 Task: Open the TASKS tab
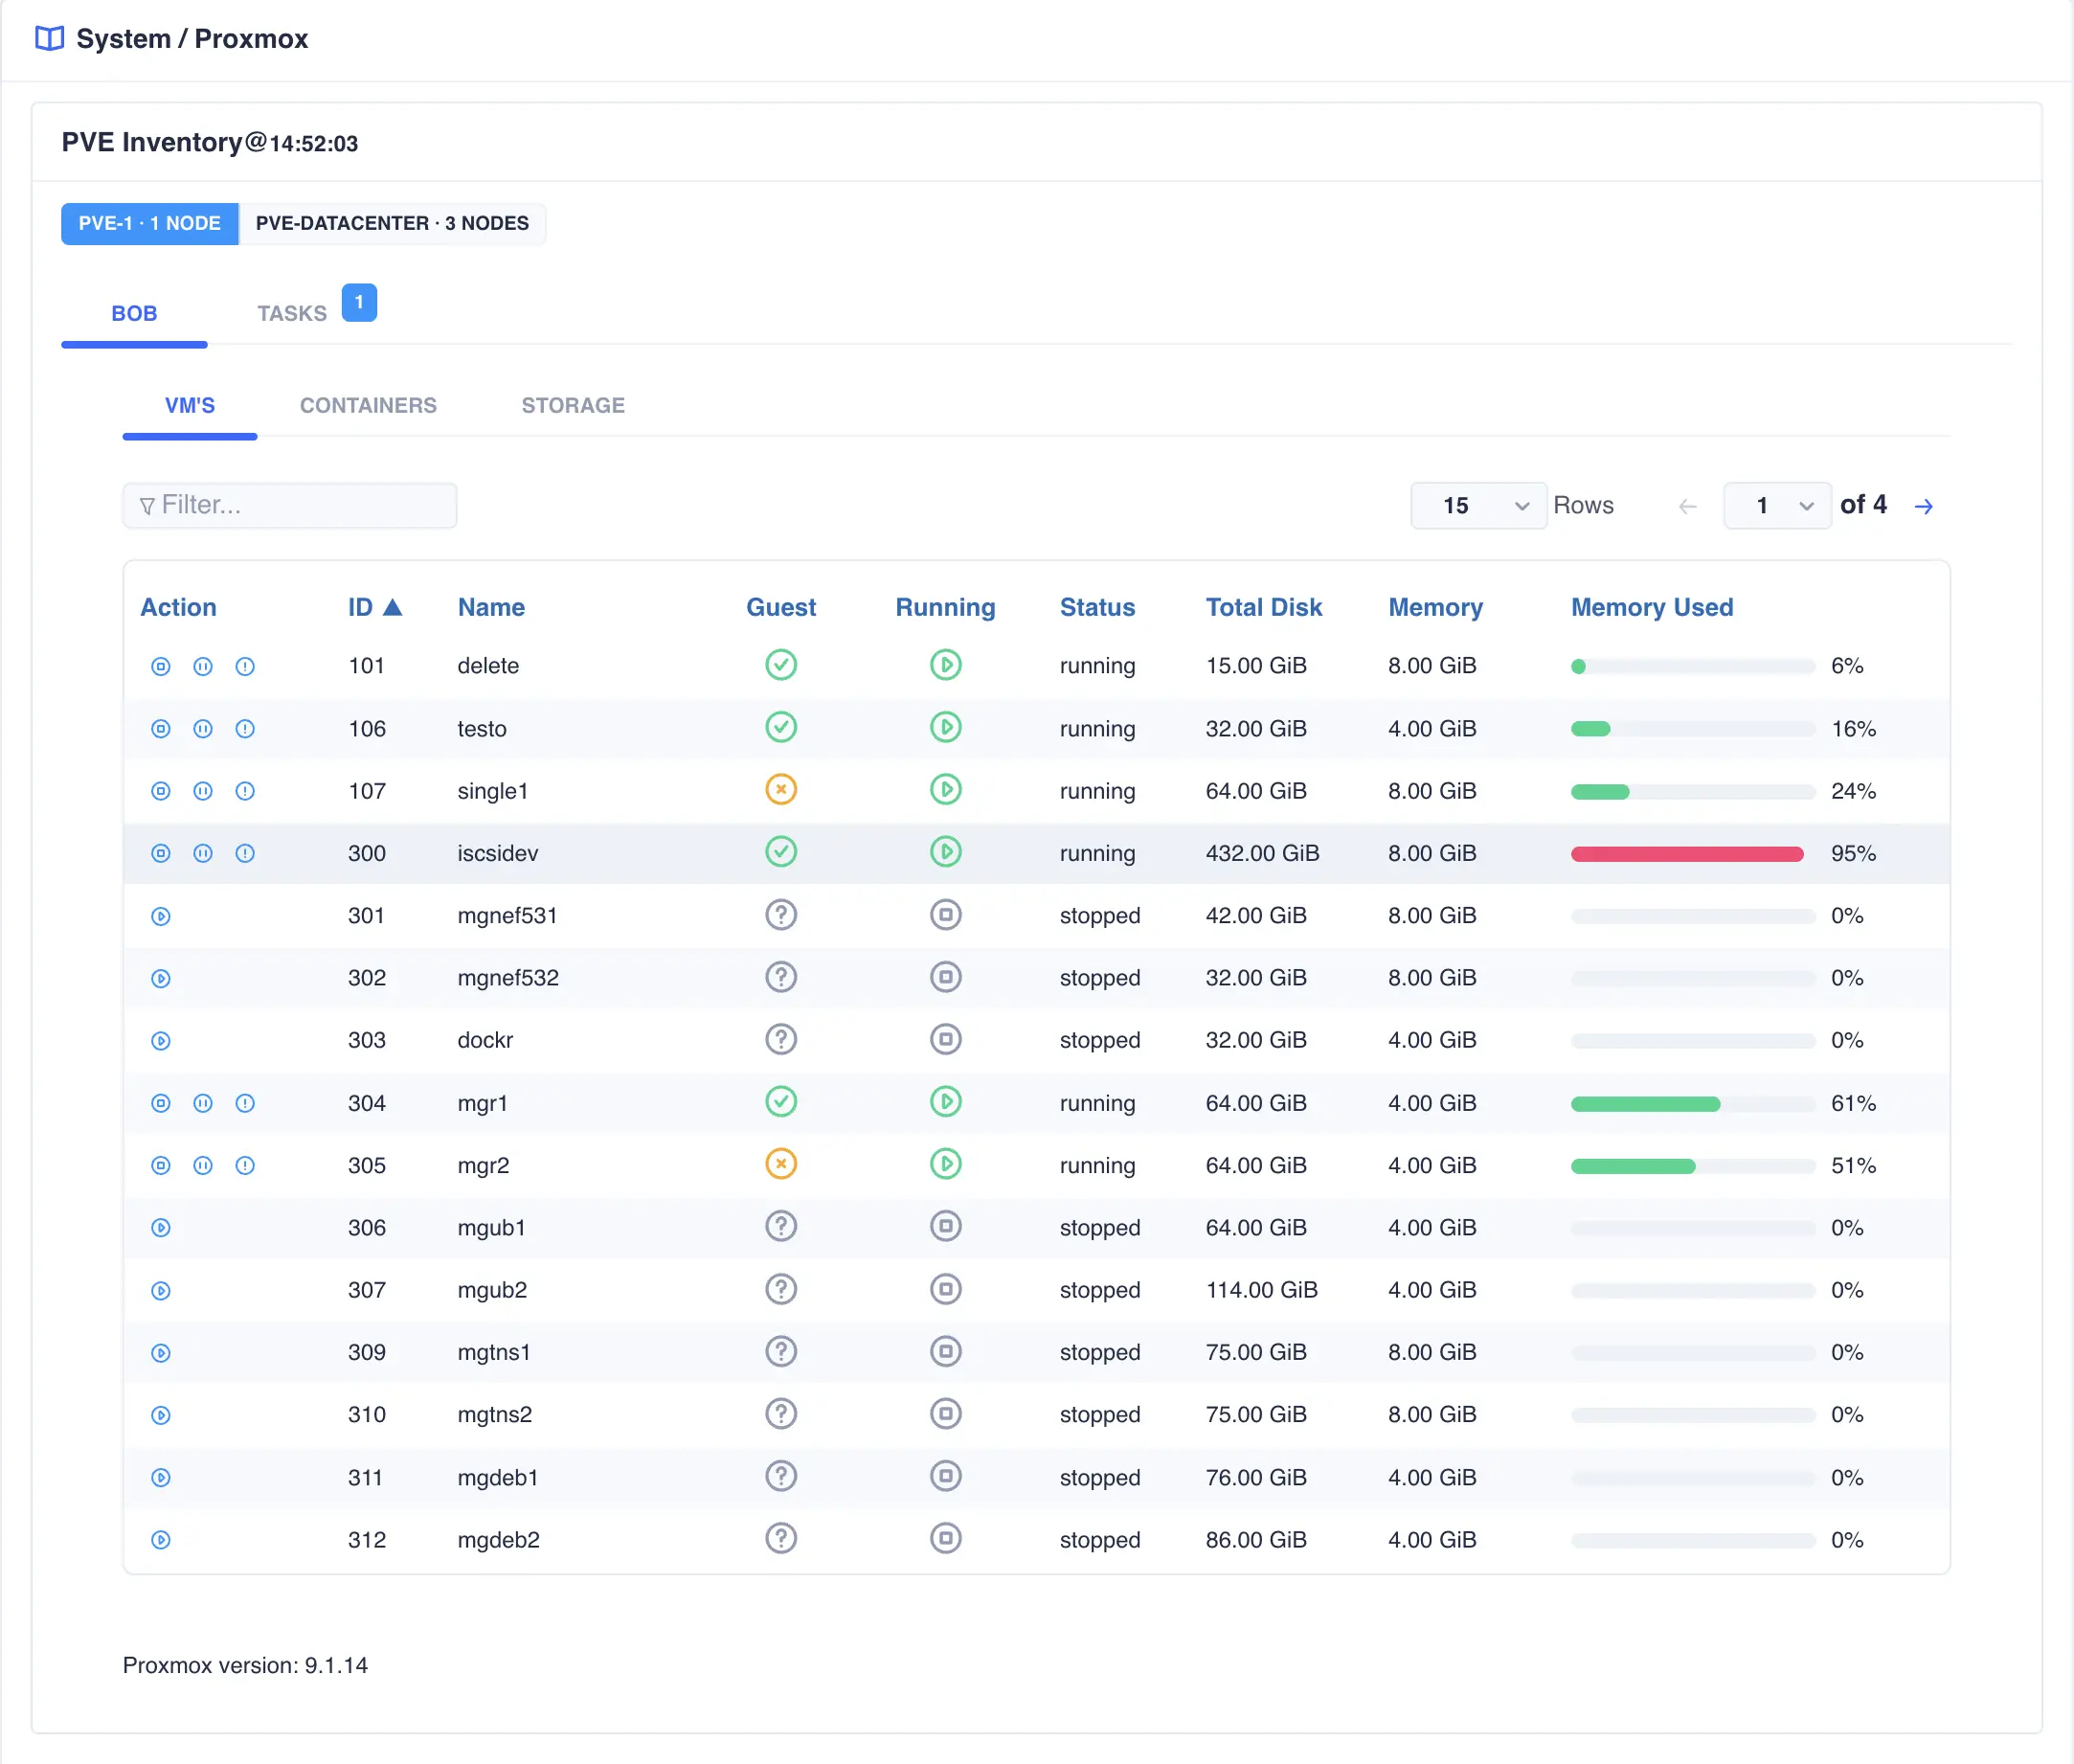click(x=292, y=314)
